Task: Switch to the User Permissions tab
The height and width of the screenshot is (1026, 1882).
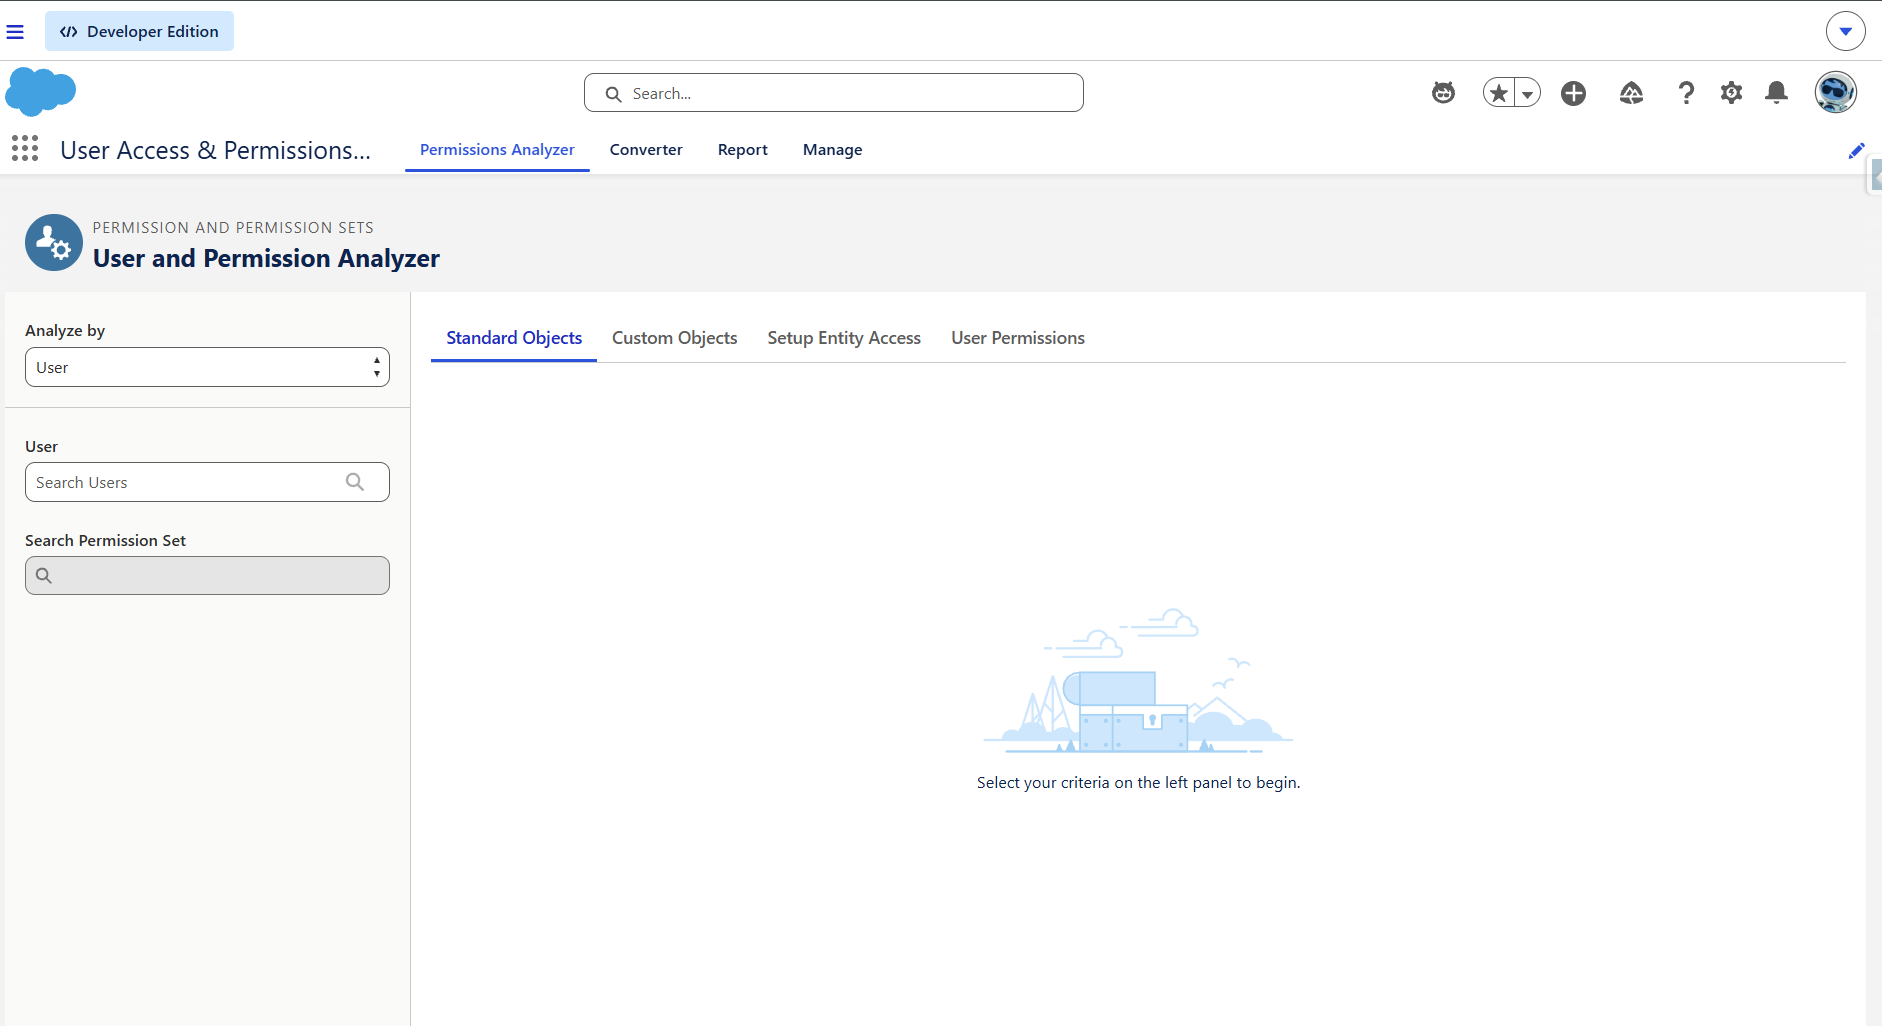Action: pos(1018,338)
